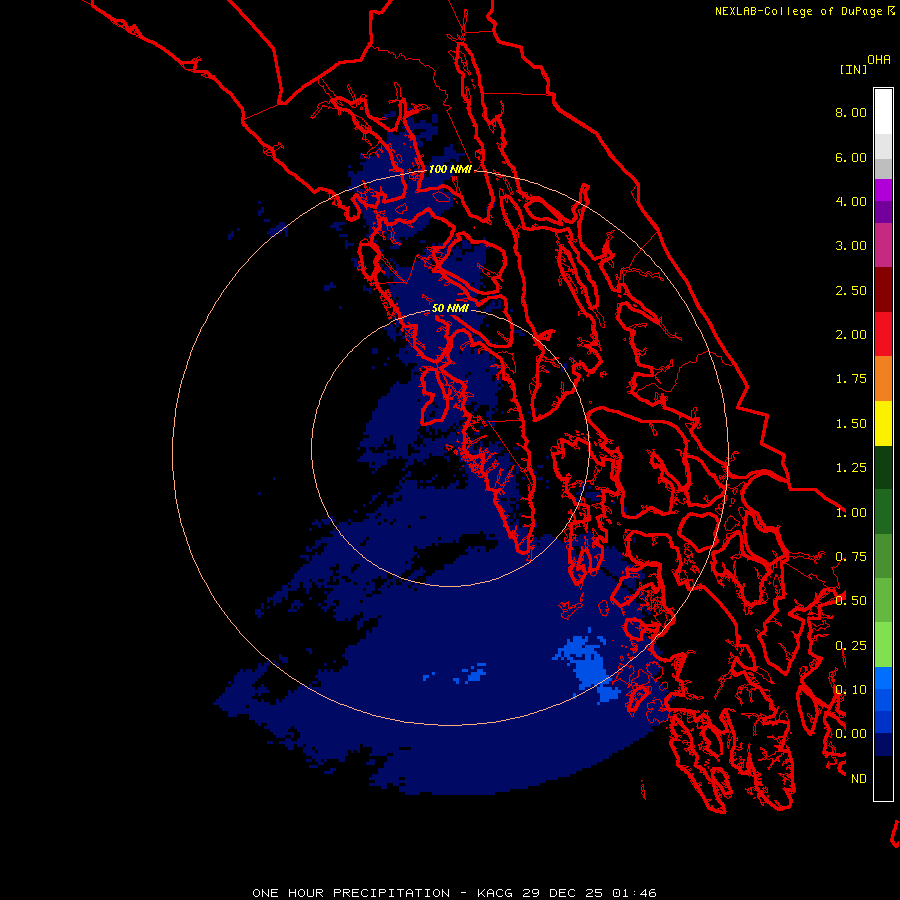Select the orange 1.75 legend swatch
900x900 pixels.
(883, 379)
